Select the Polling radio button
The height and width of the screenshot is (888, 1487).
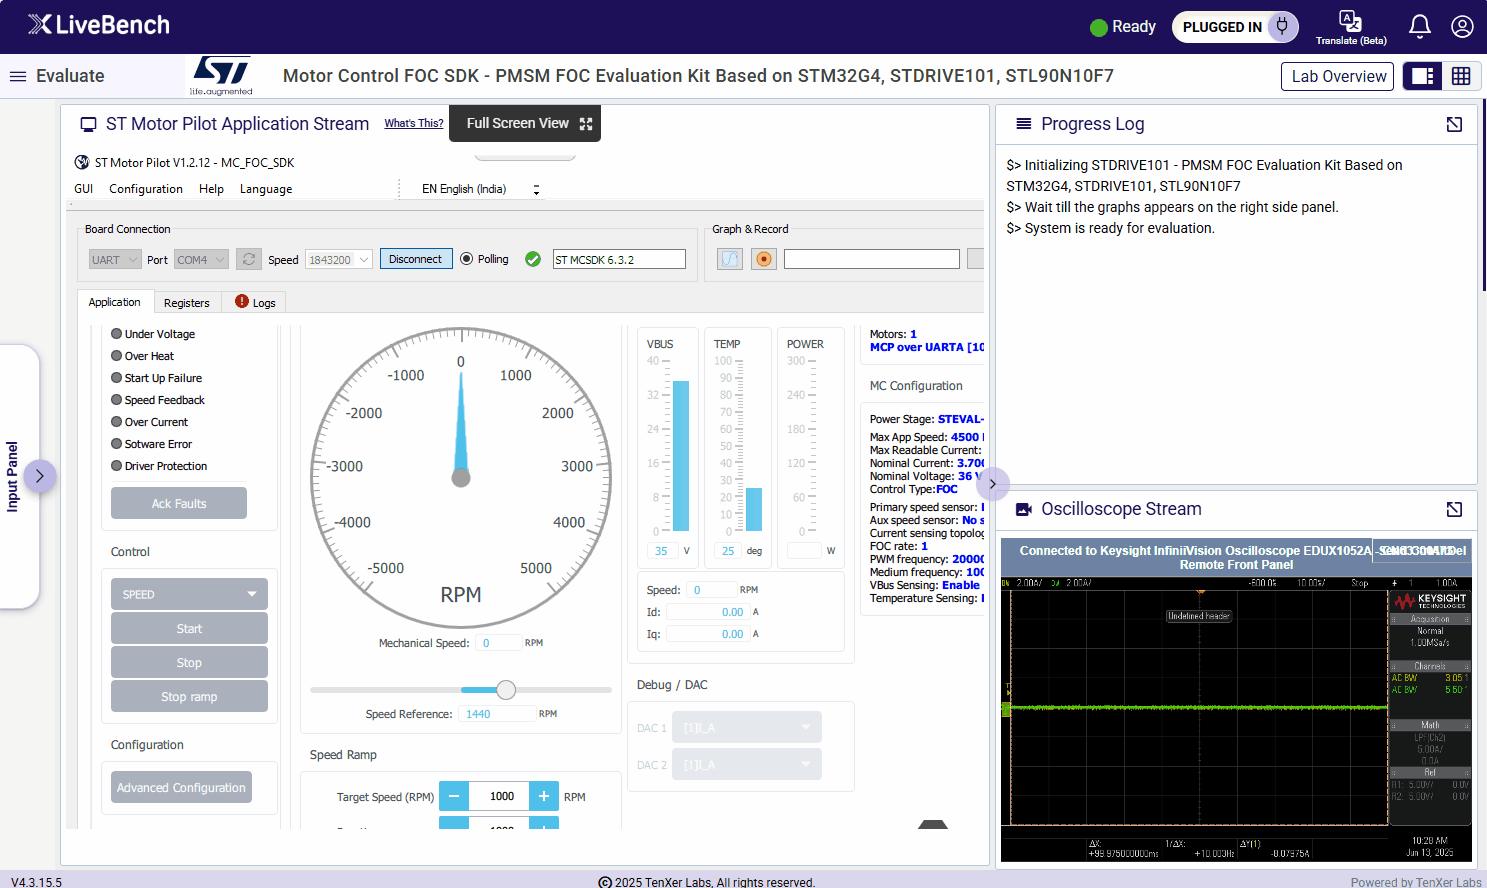pyautogui.click(x=466, y=259)
